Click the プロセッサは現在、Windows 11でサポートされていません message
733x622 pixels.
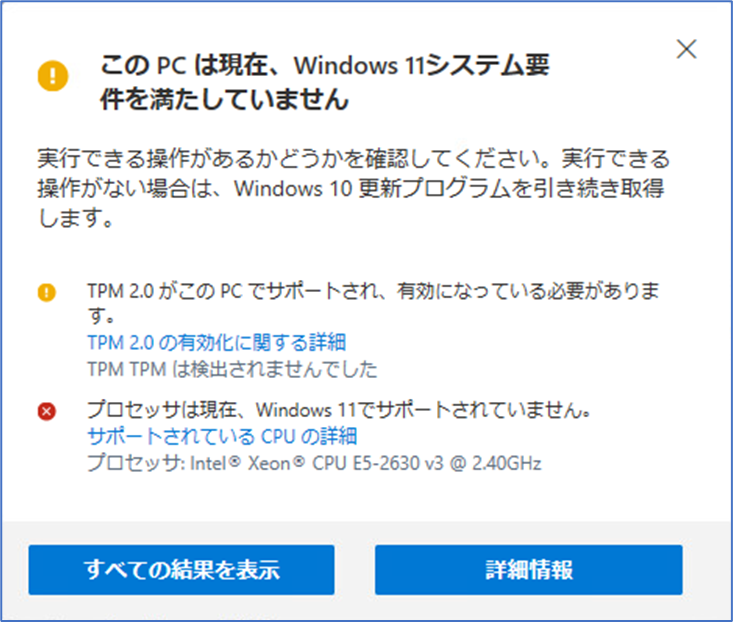(x=339, y=410)
